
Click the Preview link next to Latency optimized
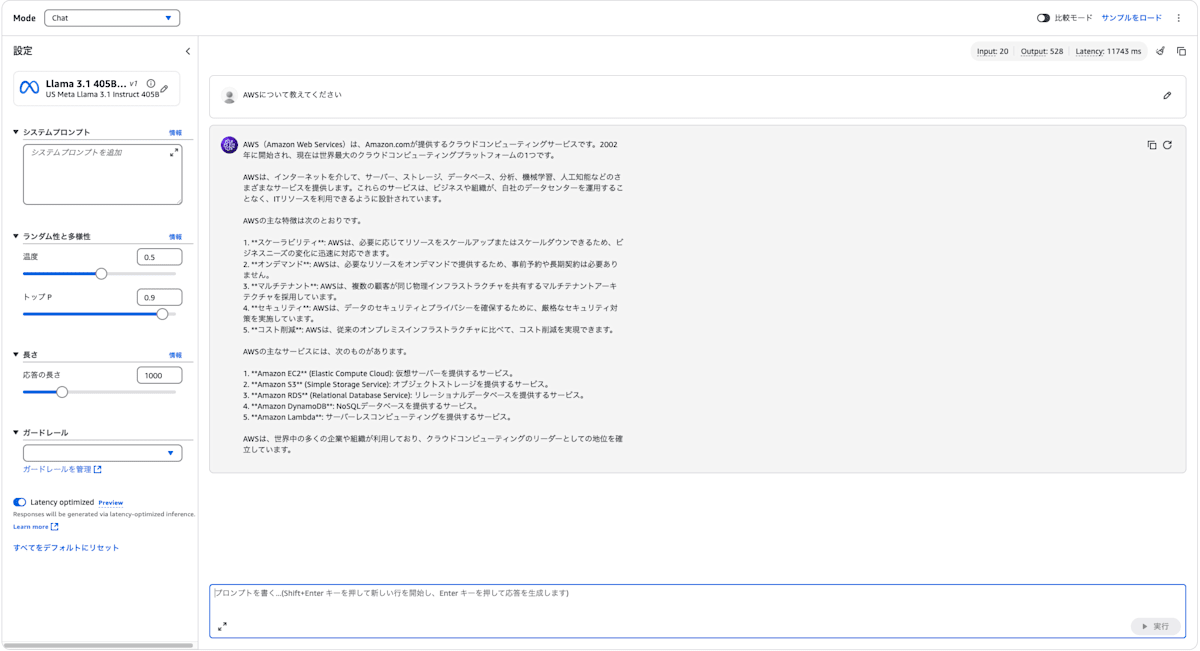tap(111, 503)
